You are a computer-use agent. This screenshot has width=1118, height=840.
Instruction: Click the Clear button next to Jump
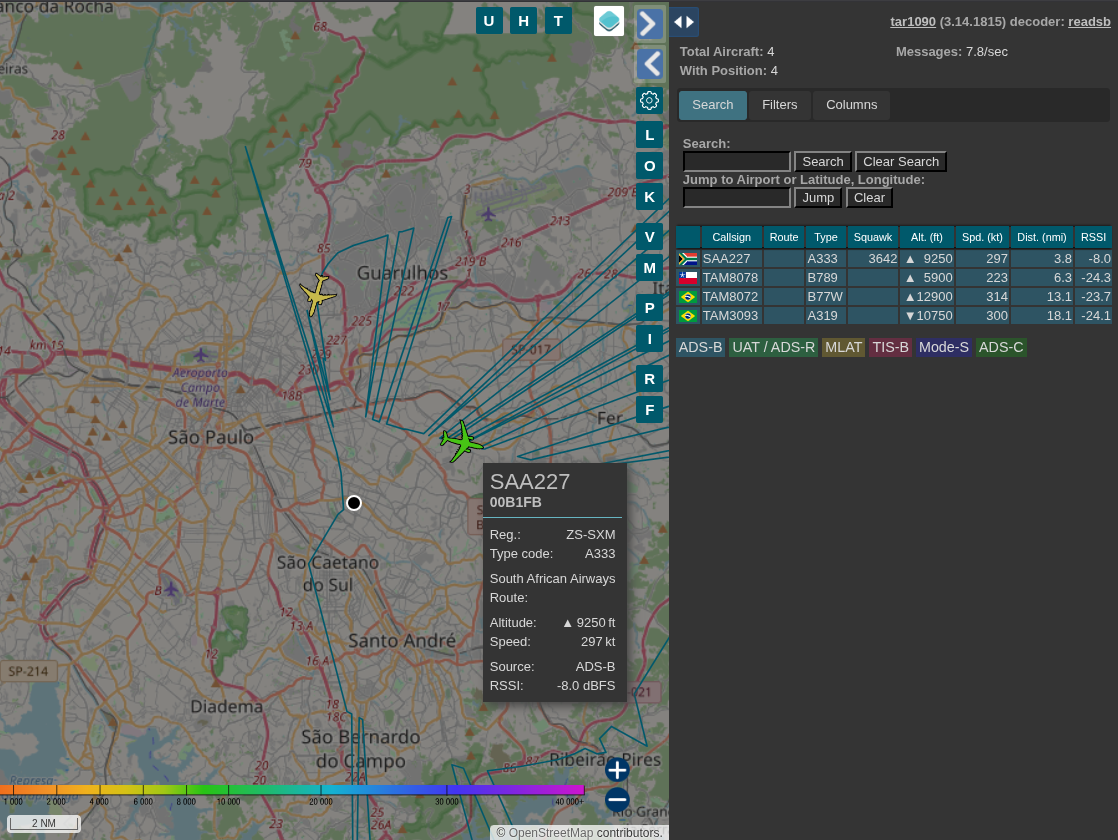pyautogui.click(x=869, y=198)
